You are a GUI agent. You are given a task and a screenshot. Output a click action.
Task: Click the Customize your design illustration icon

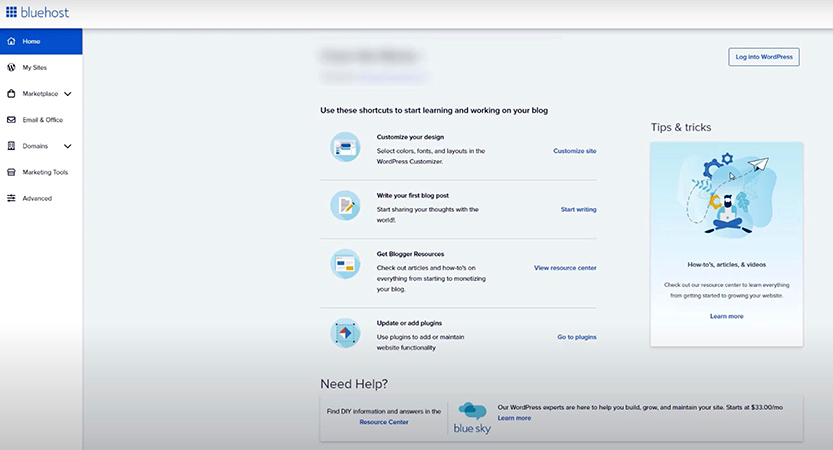coord(345,147)
